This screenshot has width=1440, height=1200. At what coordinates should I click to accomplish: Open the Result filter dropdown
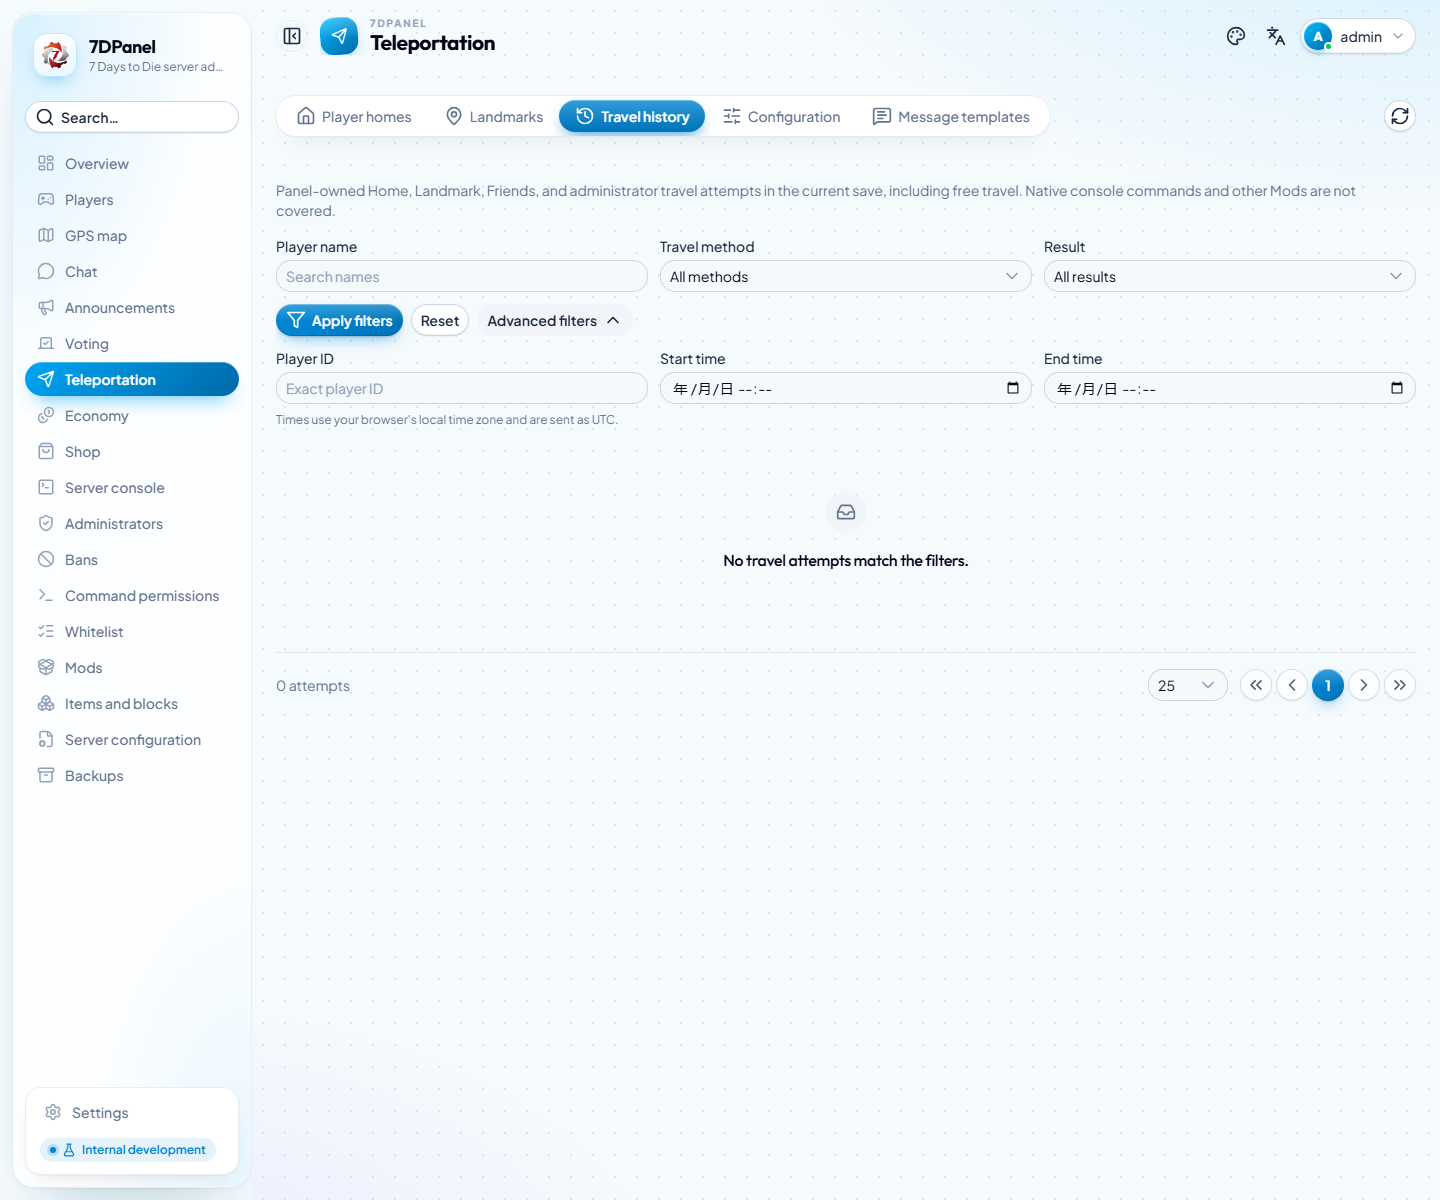(x=1230, y=276)
